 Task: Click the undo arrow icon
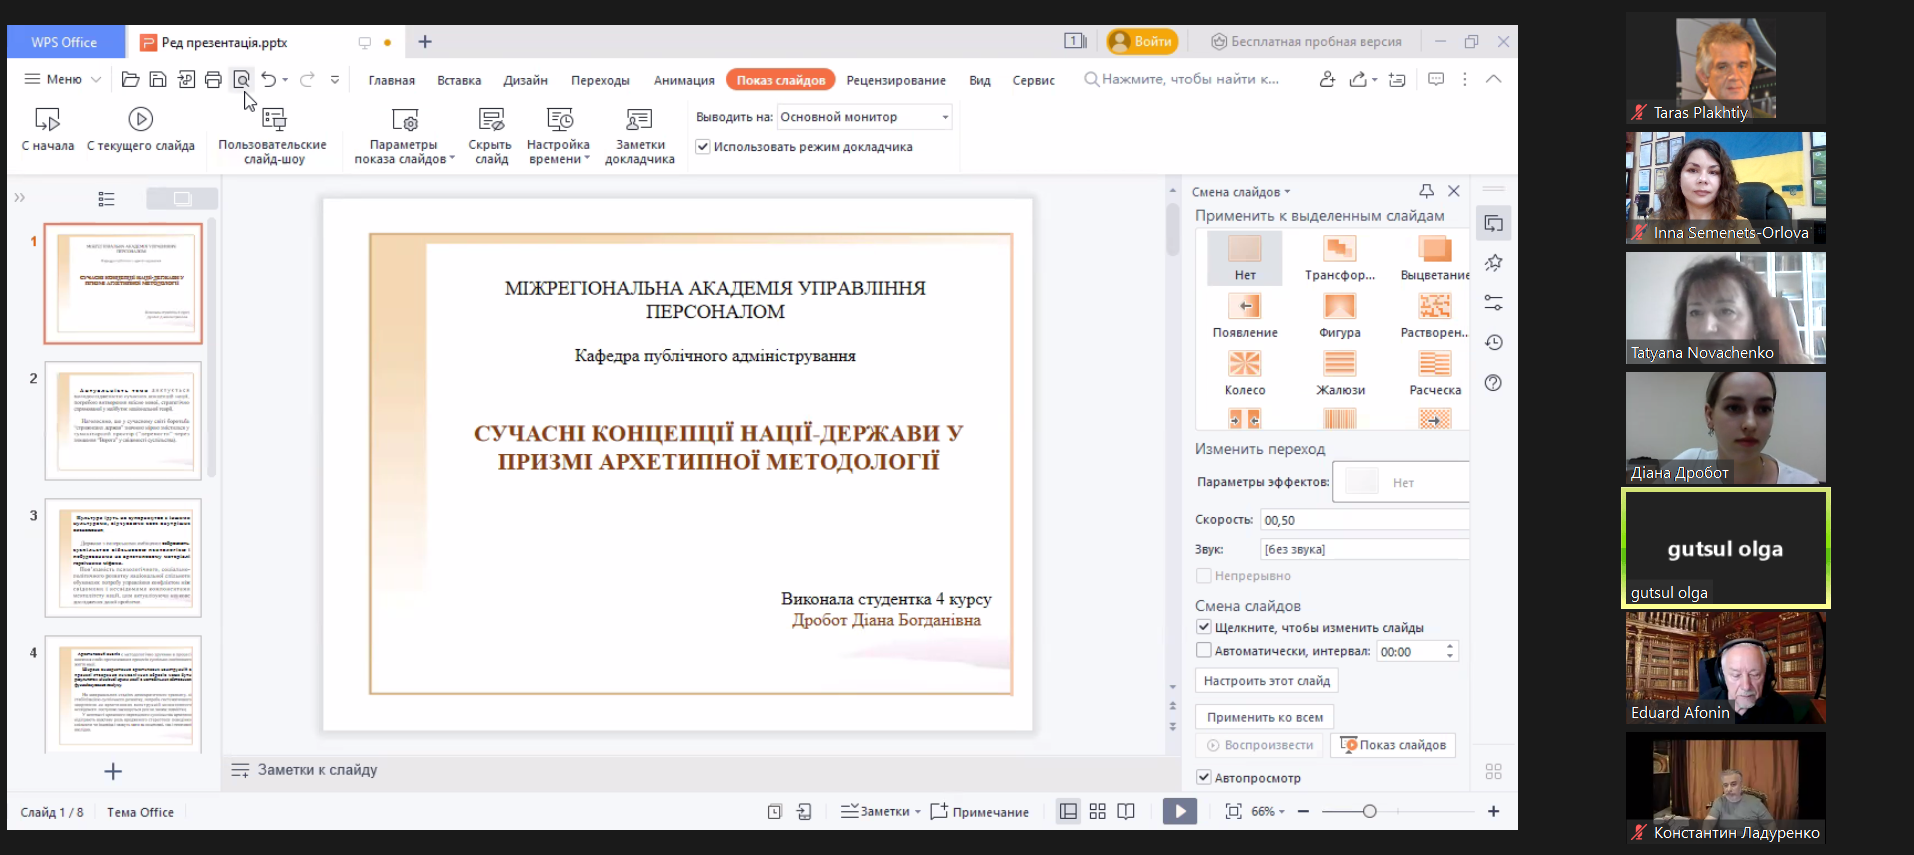pyautogui.click(x=268, y=80)
